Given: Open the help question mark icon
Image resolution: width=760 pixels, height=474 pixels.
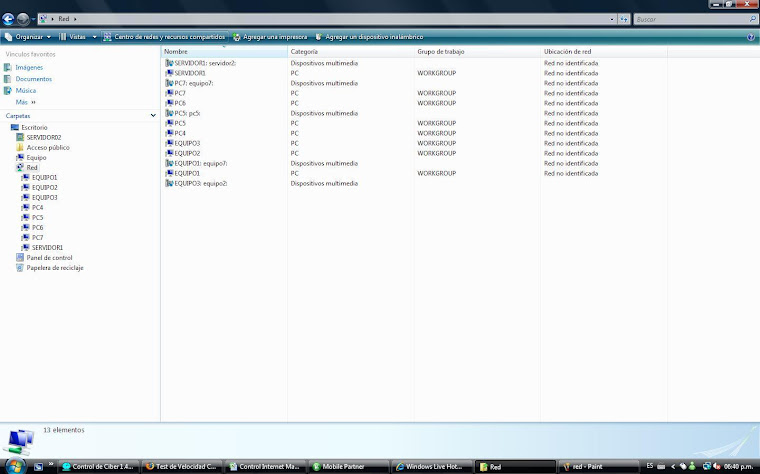Looking at the screenshot, I should 751,37.
